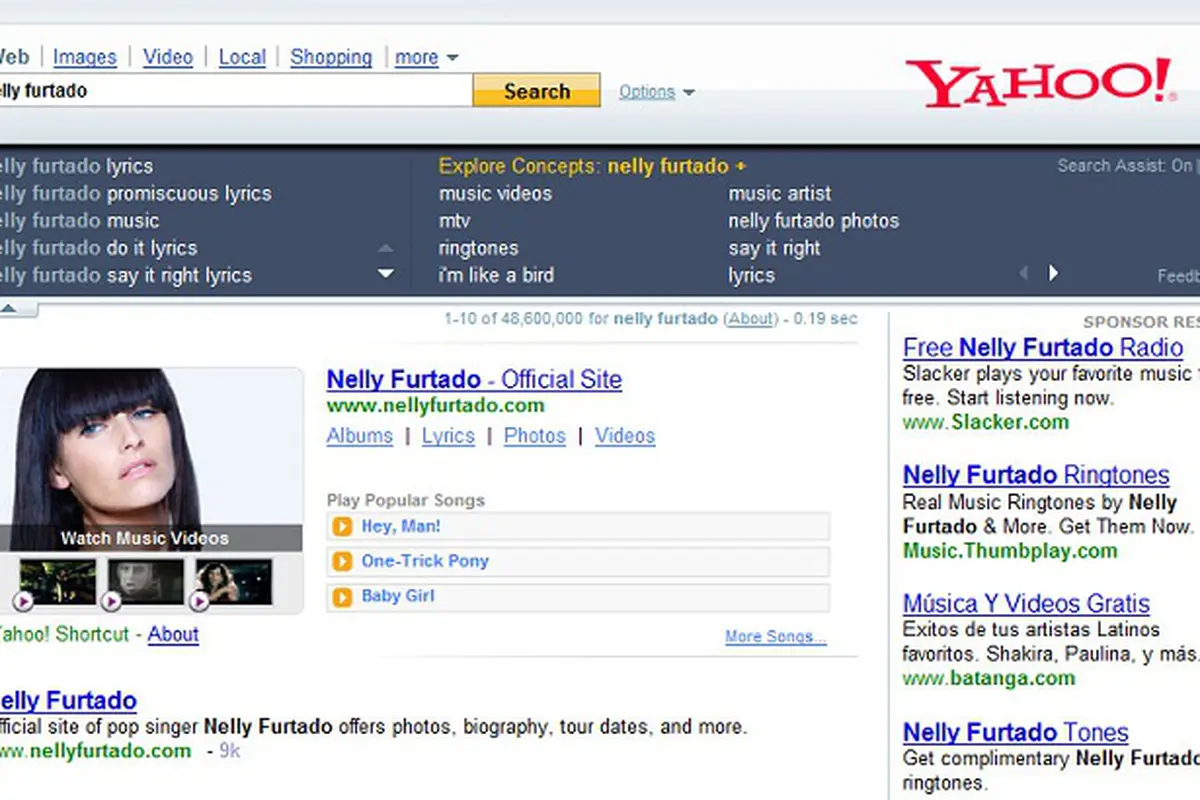Play the song One-Trick Pony

(343, 561)
